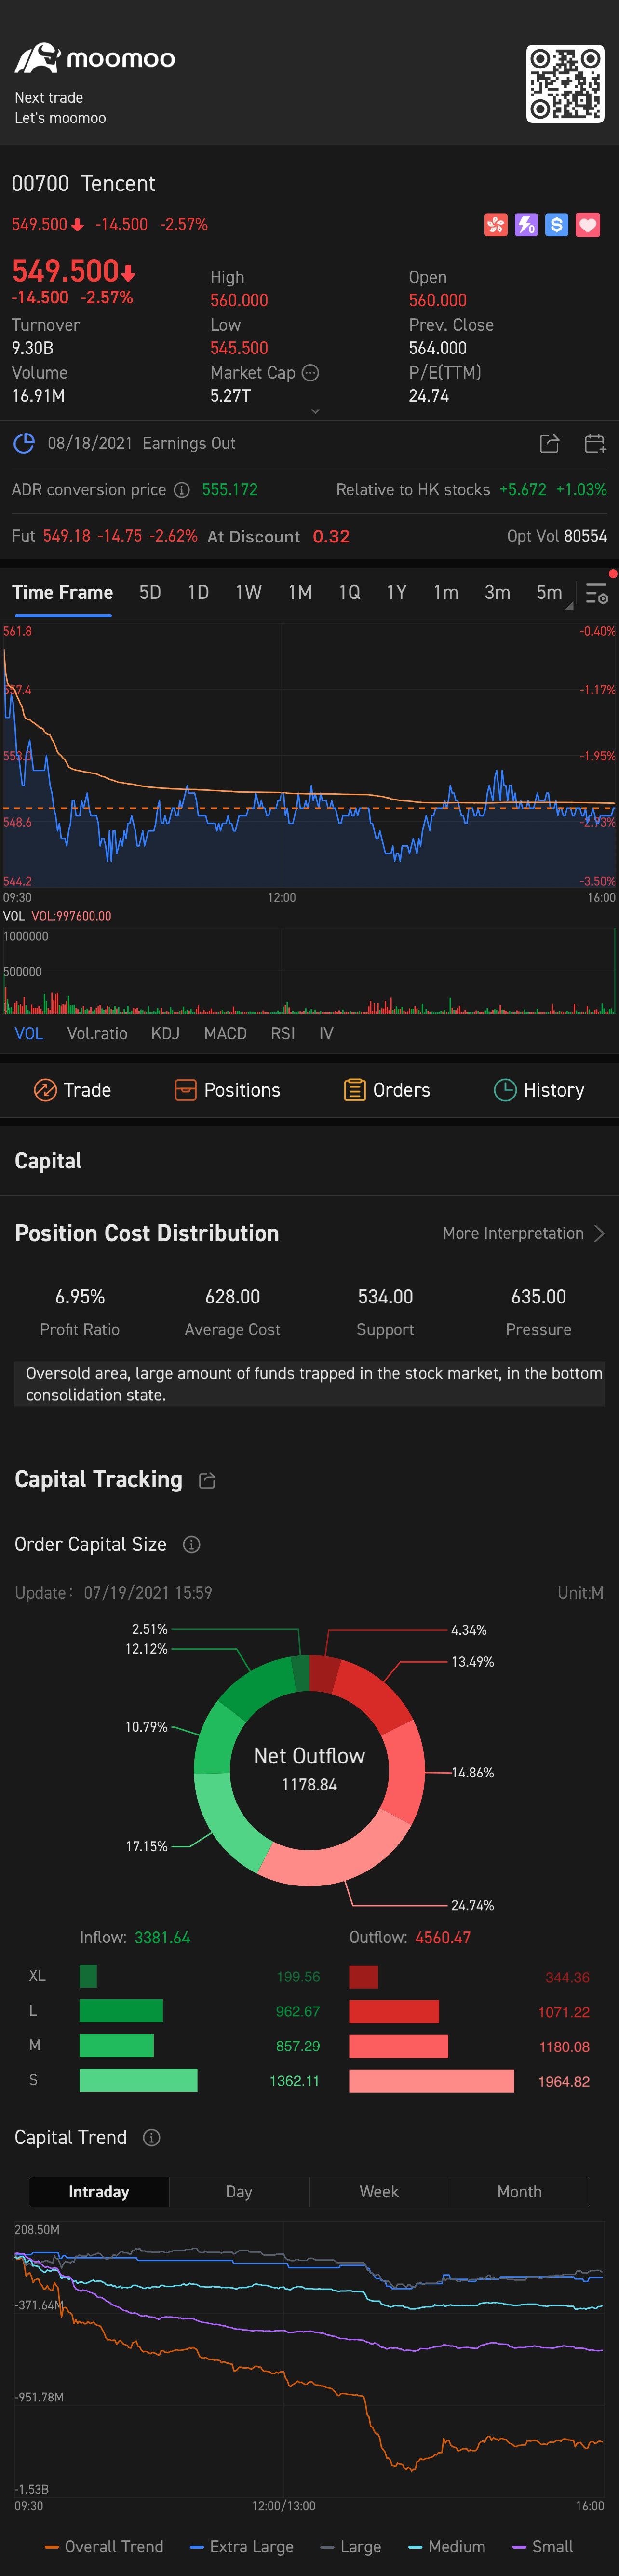Select the Vol.ratio indicator
This screenshot has width=619, height=2576.
pyautogui.click(x=97, y=1033)
